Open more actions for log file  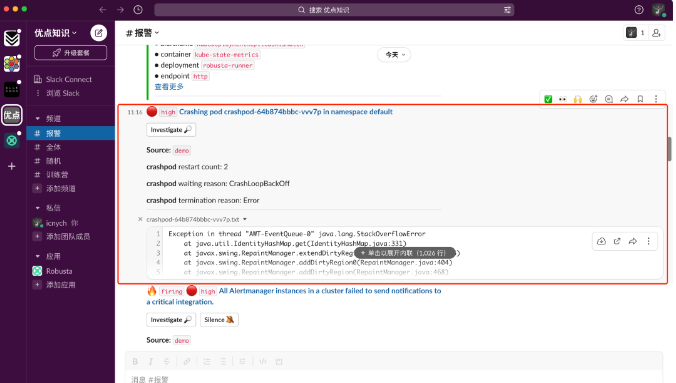[x=648, y=241]
